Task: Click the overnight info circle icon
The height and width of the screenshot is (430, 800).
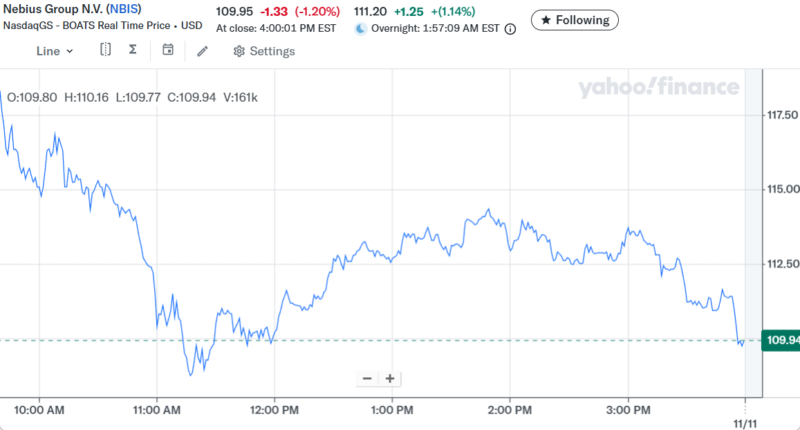Action: tap(511, 29)
